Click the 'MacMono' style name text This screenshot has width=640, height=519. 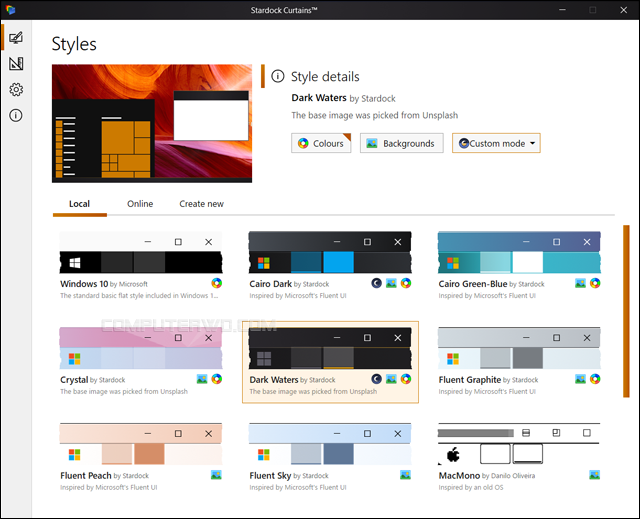pyautogui.click(x=459, y=475)
